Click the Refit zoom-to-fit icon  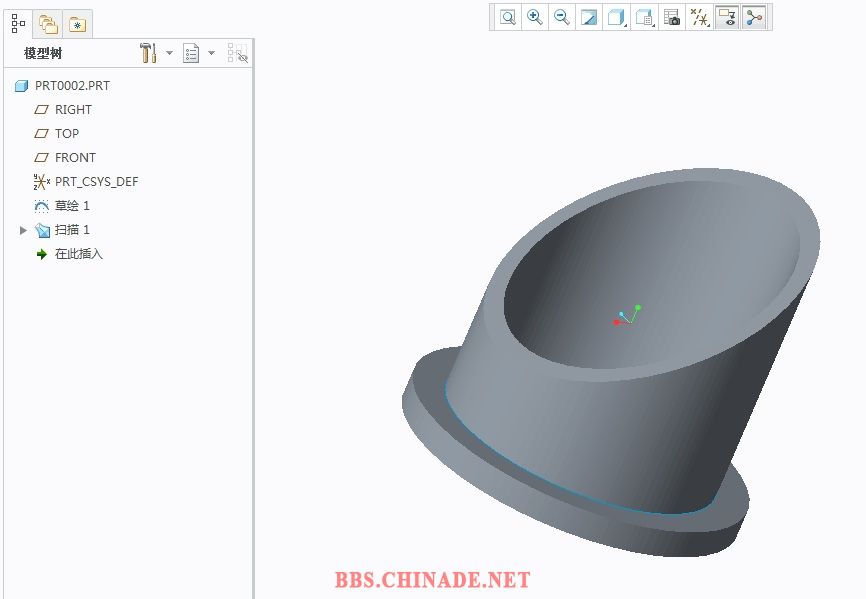point(508,17)
